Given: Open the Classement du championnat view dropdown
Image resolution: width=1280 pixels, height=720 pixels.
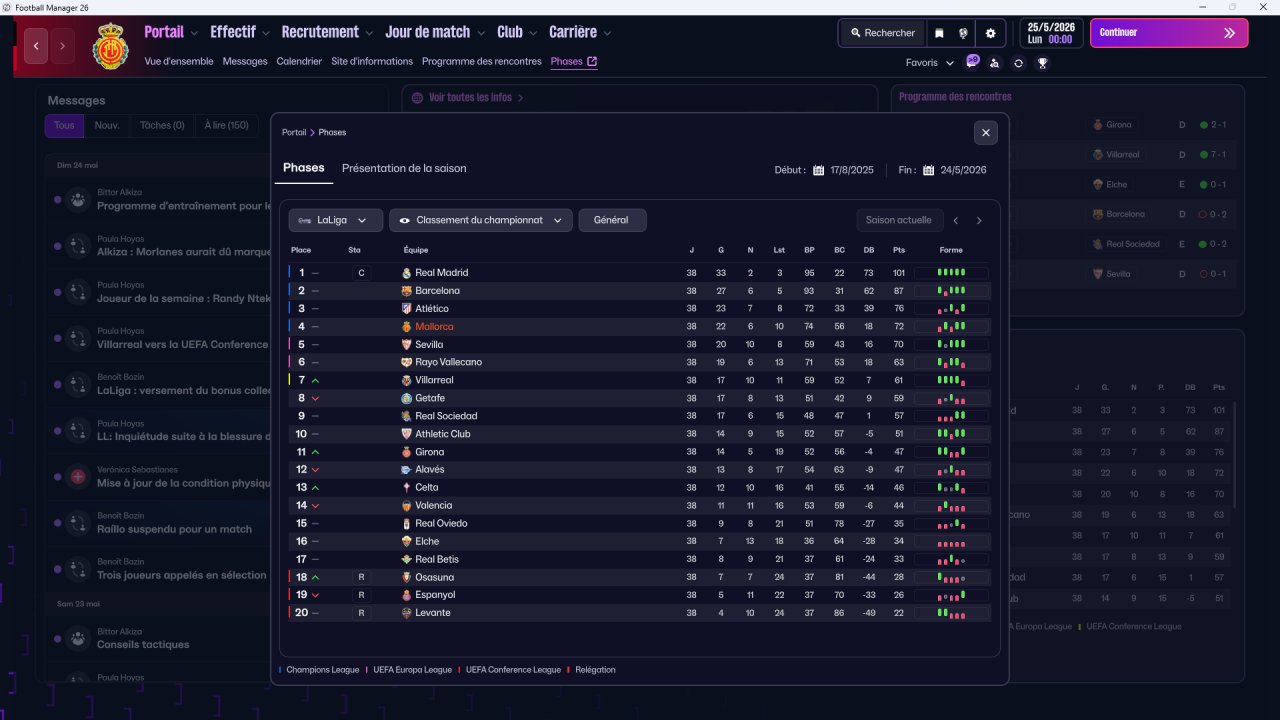Looking at the screenshot, I should (481, 220).
